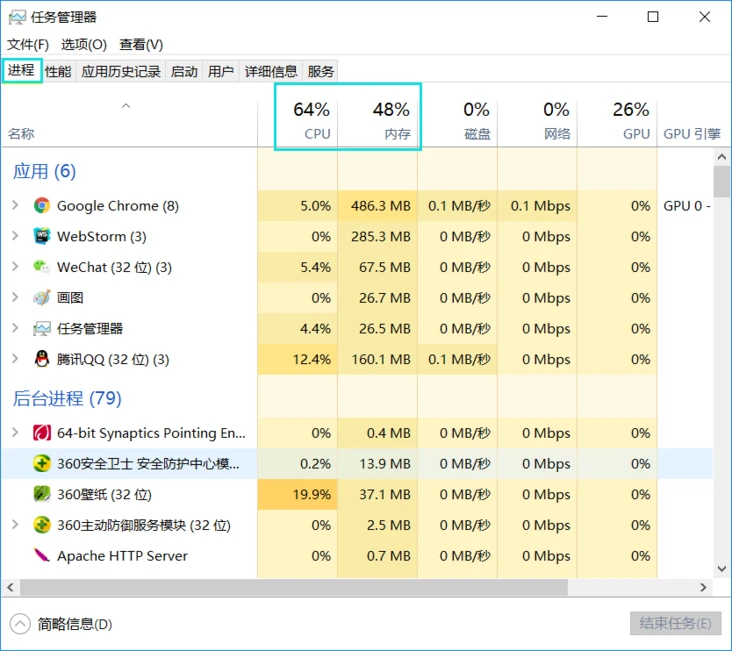
Task: Open the 选项(O) menu
Action: 84,44
